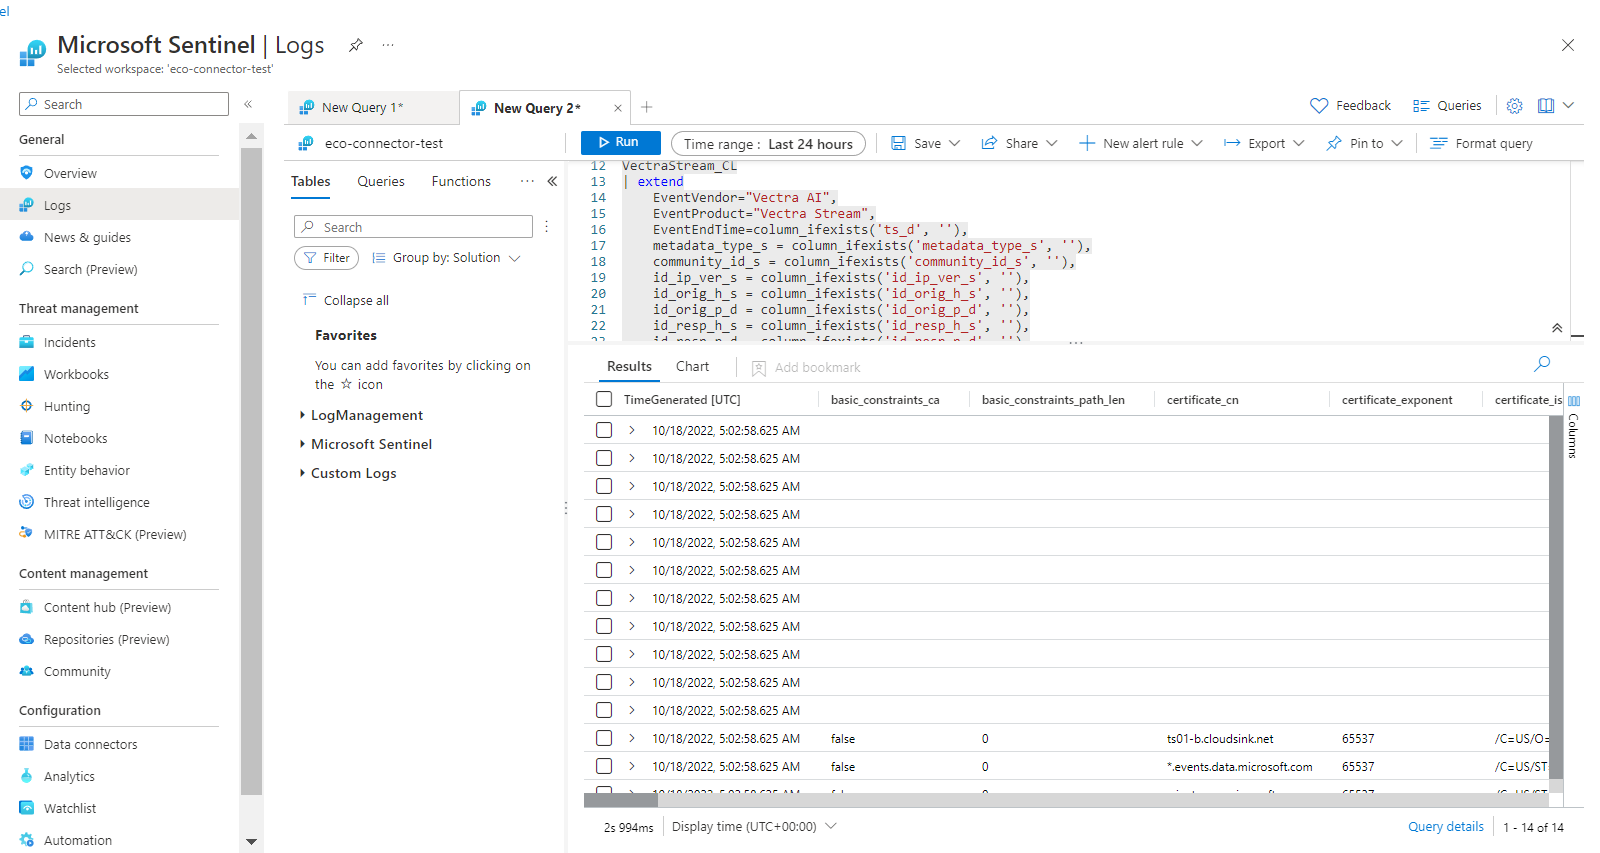Click Add bookmark
The image size is (1600, 853).
(x=806, y=368)
